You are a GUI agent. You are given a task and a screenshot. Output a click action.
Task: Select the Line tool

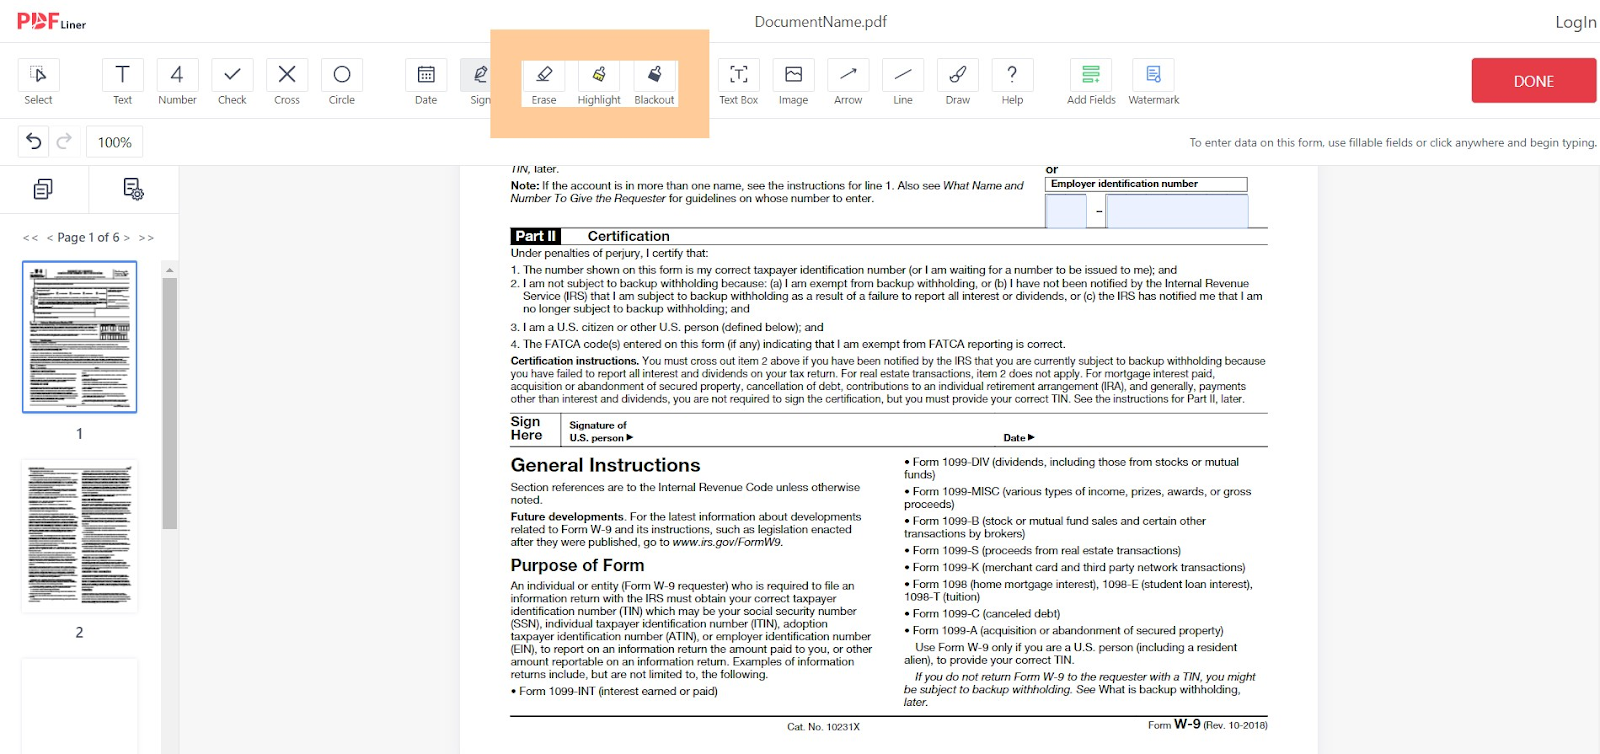[x=903, y=82]
